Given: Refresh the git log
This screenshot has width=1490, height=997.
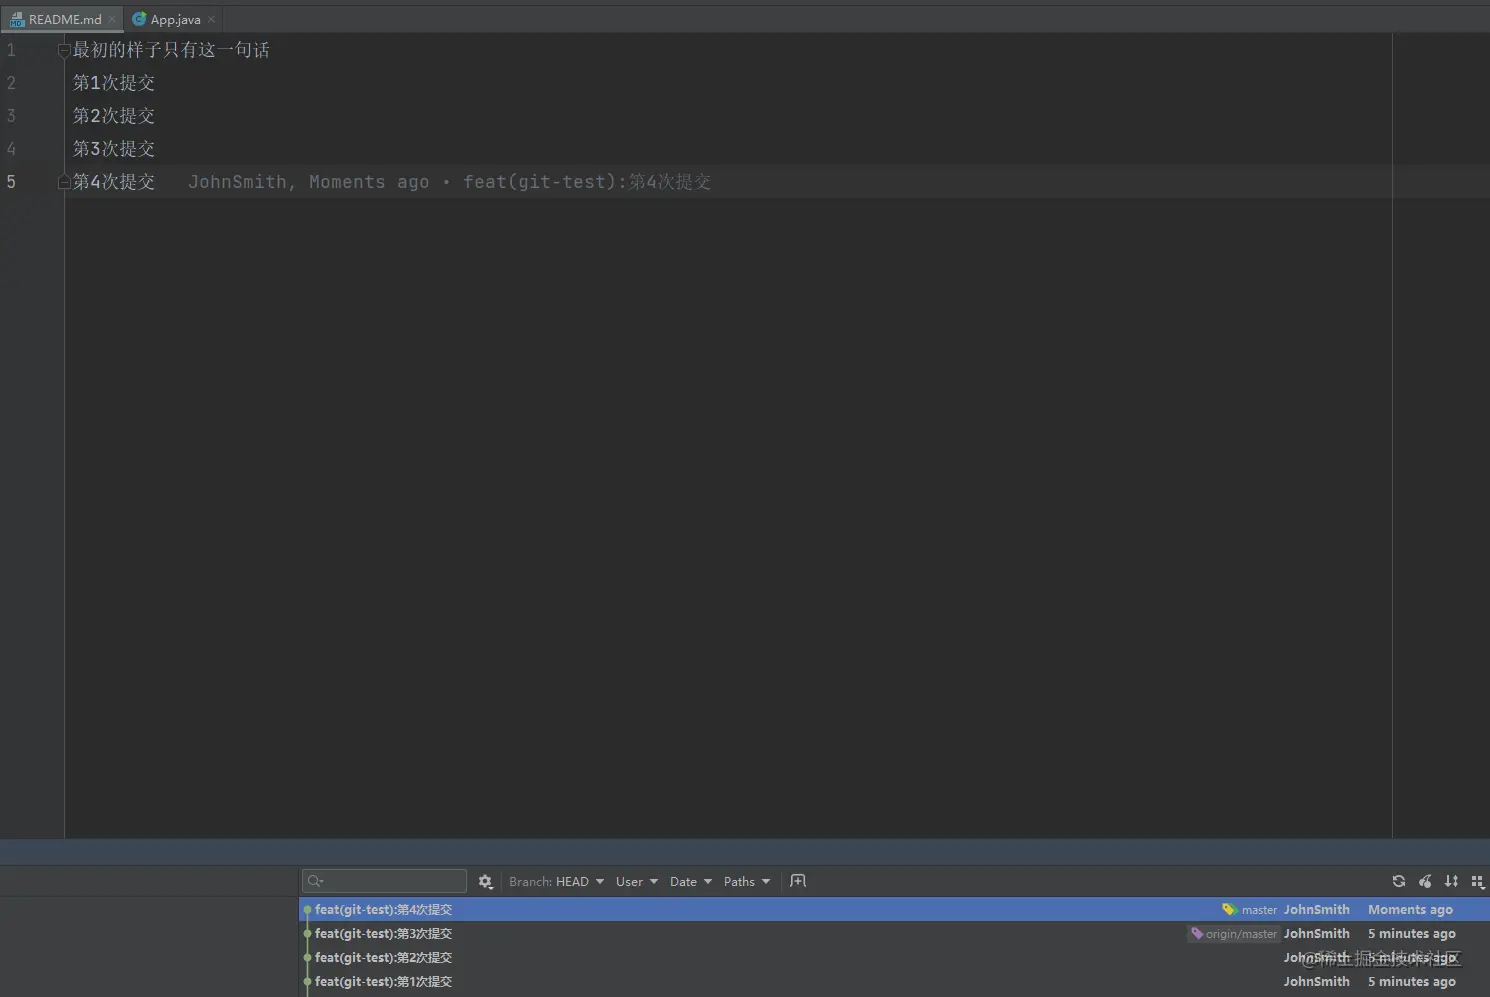Looking at the screenshot, I should coord(1399,881).
